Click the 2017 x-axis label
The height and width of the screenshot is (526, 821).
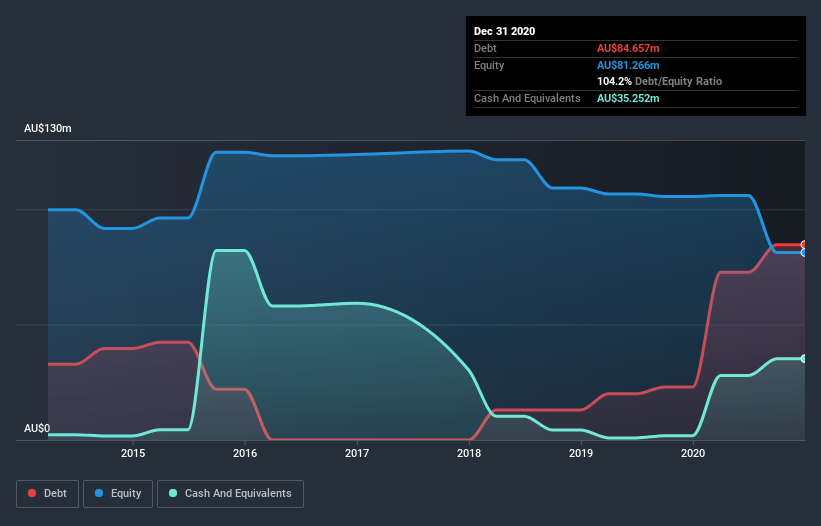[357, 453]
